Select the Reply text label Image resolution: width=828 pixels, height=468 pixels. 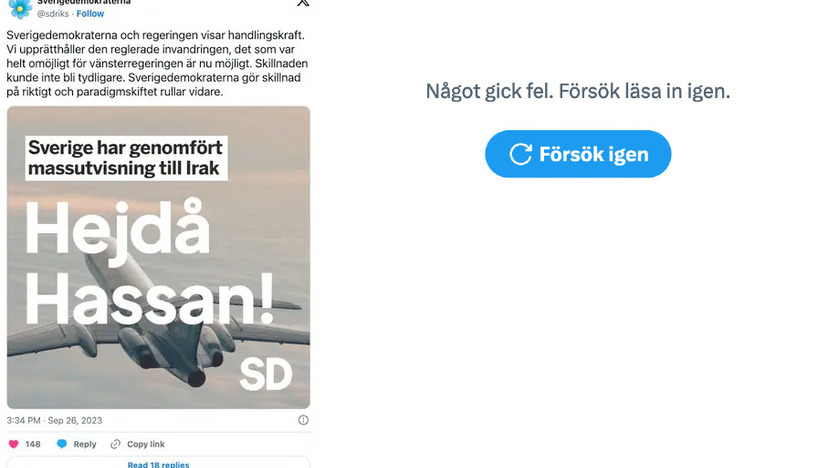click(85, 444)
